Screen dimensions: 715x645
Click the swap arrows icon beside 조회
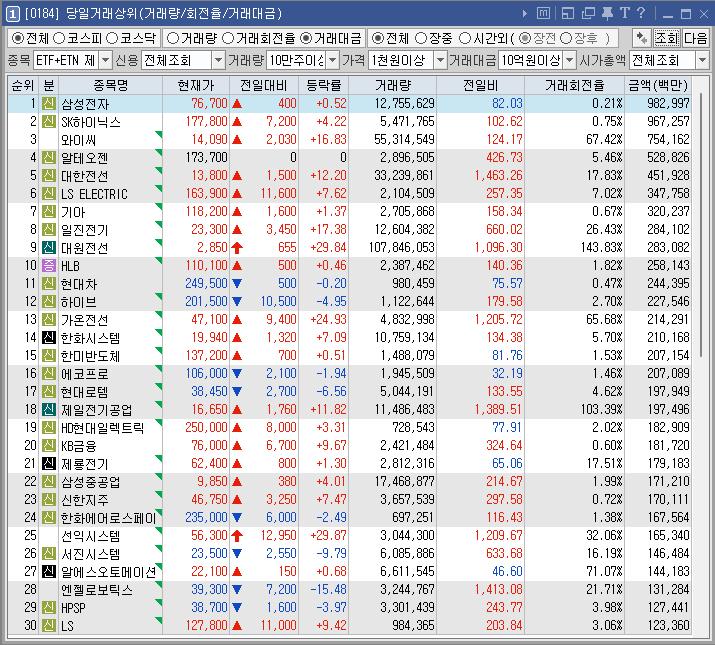coord(642,38)
